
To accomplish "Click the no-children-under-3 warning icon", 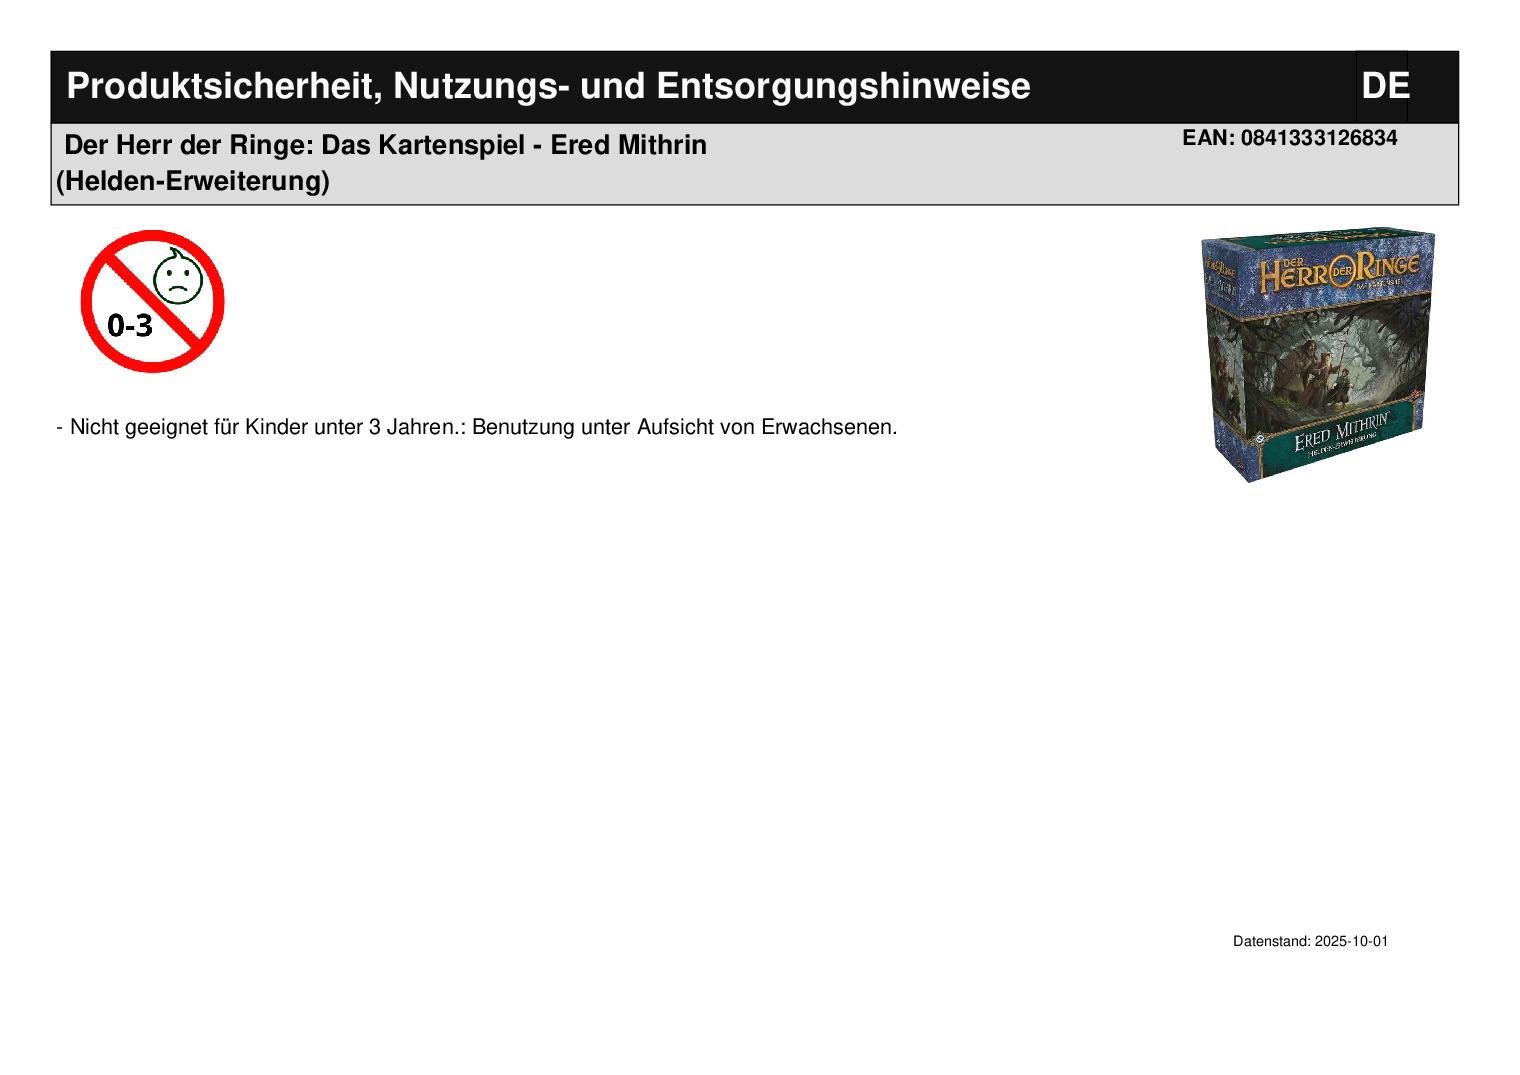I will (152, 301).
